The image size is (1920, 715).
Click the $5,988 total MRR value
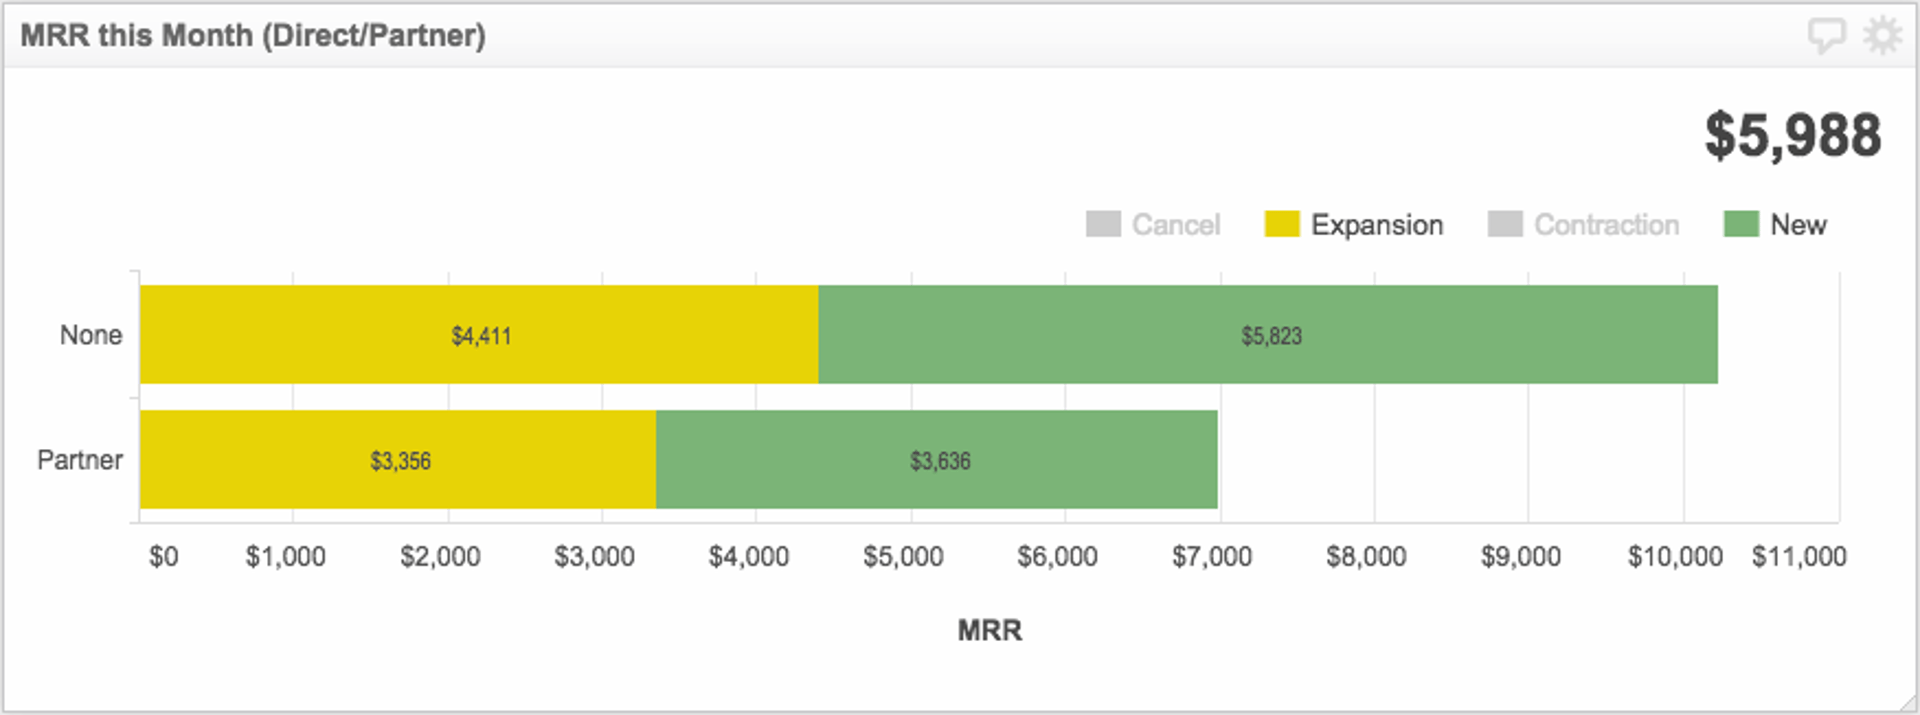pyautogui.click(x=1792, y=136)
